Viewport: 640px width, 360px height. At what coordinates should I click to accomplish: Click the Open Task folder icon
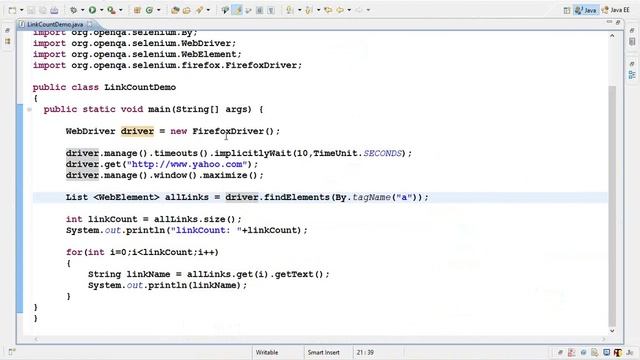tap(187, 10)
